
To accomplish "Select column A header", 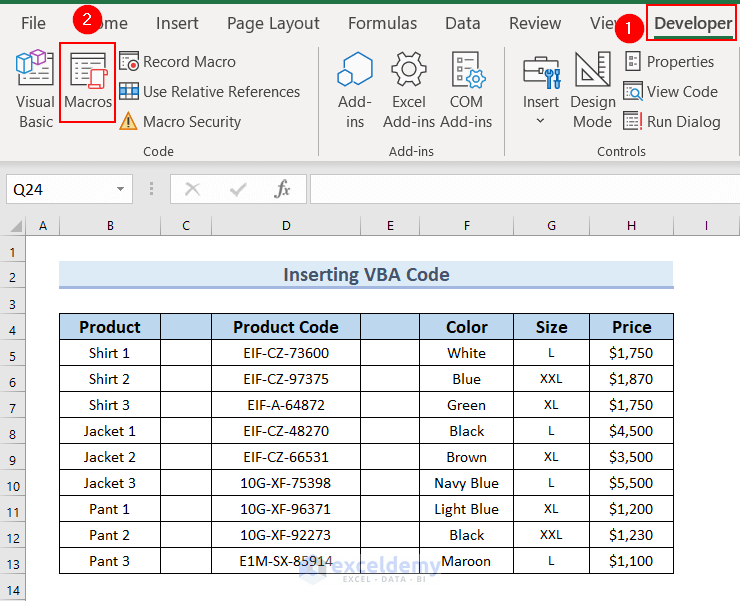I will coord(43,226).
